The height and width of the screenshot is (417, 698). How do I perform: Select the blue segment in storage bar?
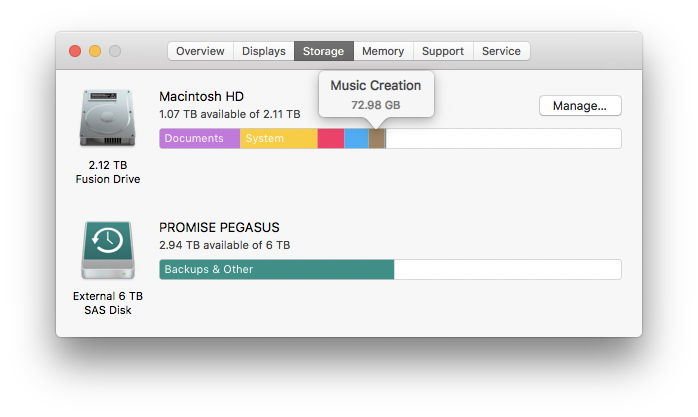[x=356, y=139]
